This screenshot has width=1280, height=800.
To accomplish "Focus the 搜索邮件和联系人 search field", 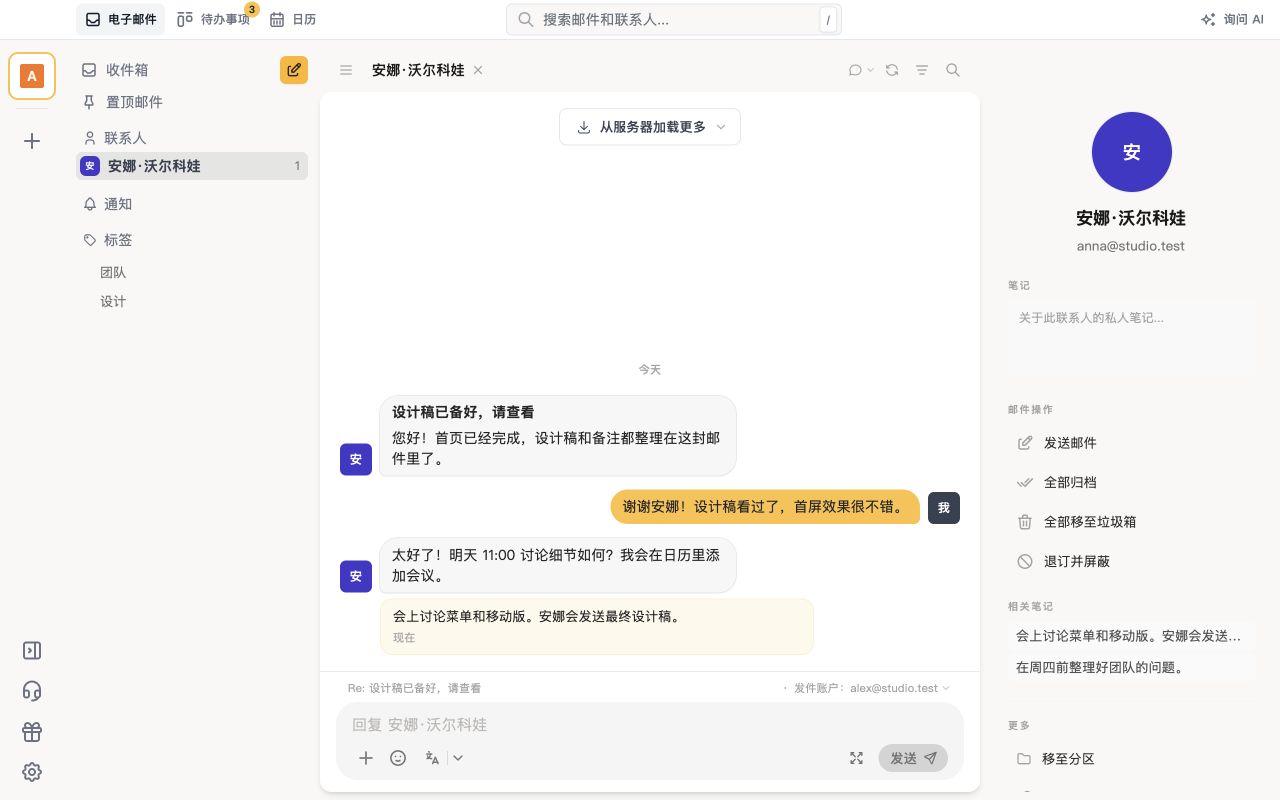I will pyautogui.click(x=674, y=19).
